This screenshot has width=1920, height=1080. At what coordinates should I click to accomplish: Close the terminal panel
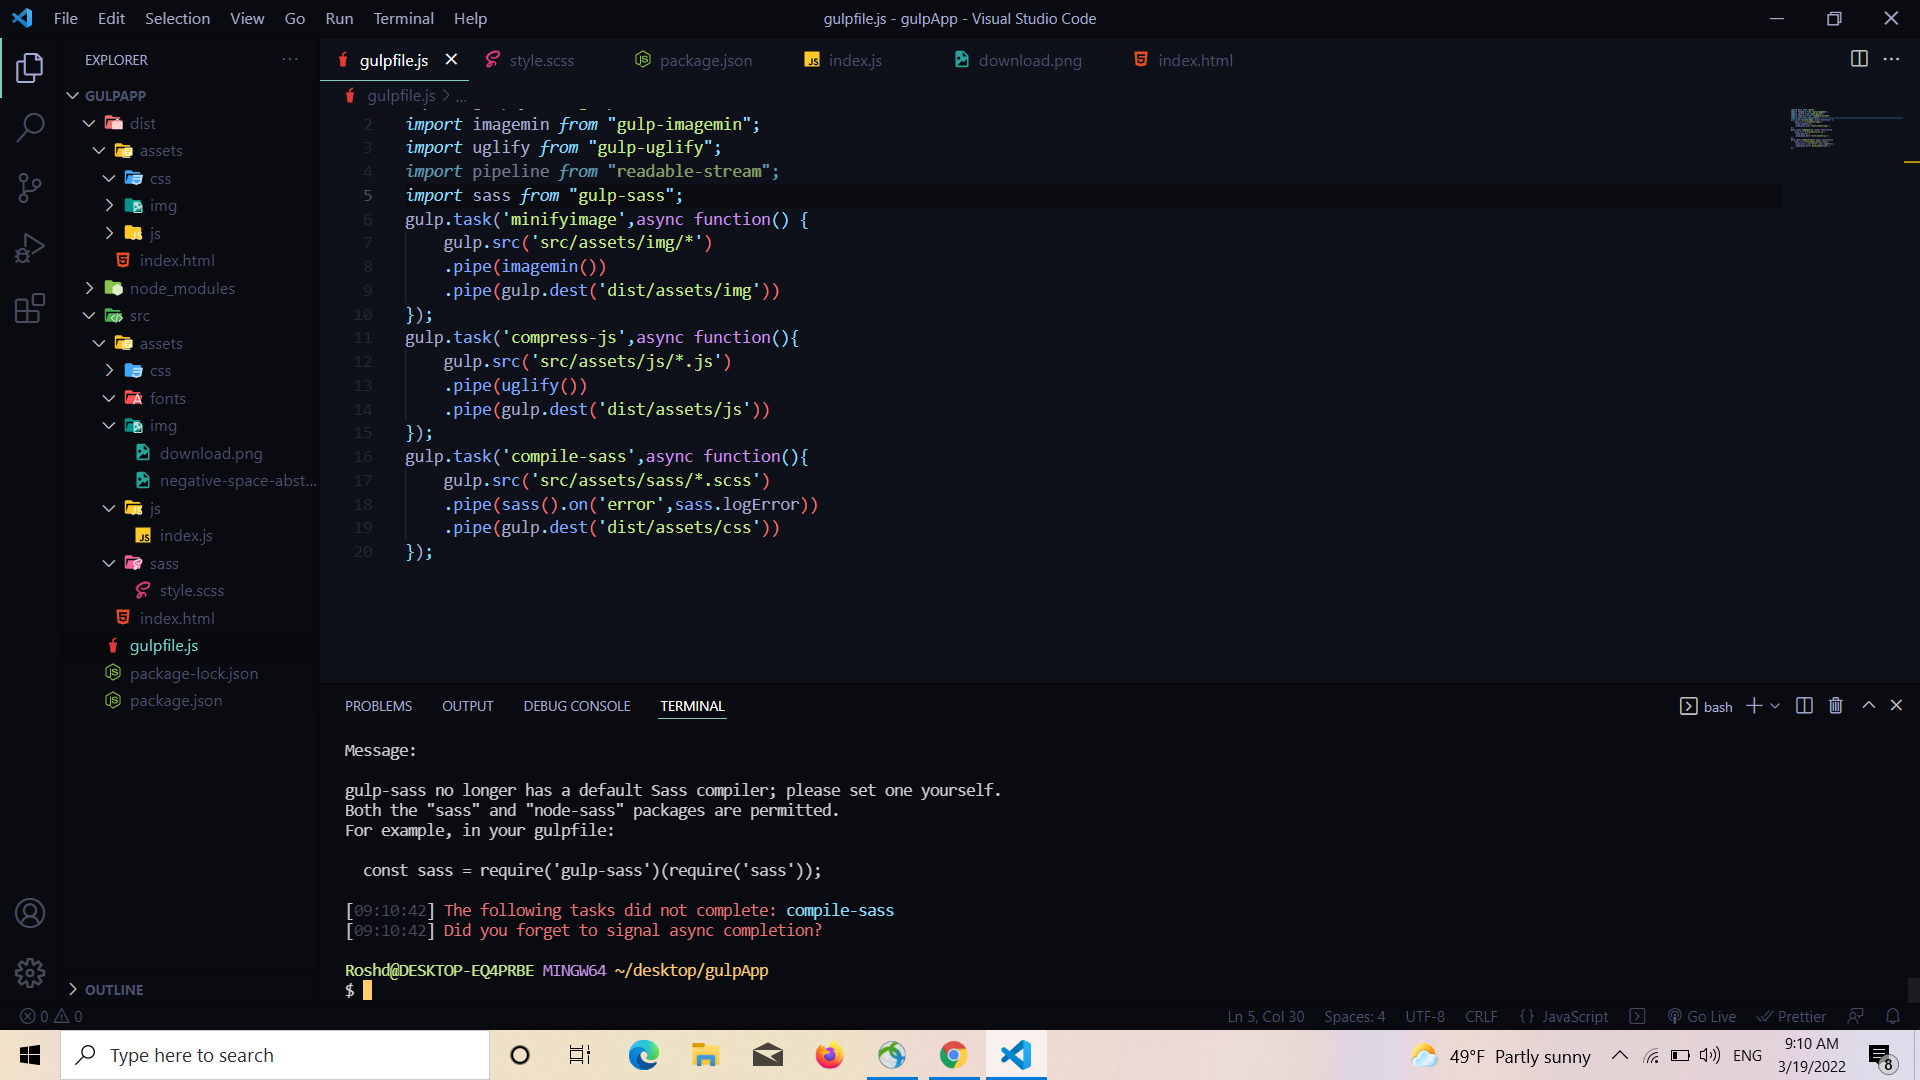click(1896, 706)
